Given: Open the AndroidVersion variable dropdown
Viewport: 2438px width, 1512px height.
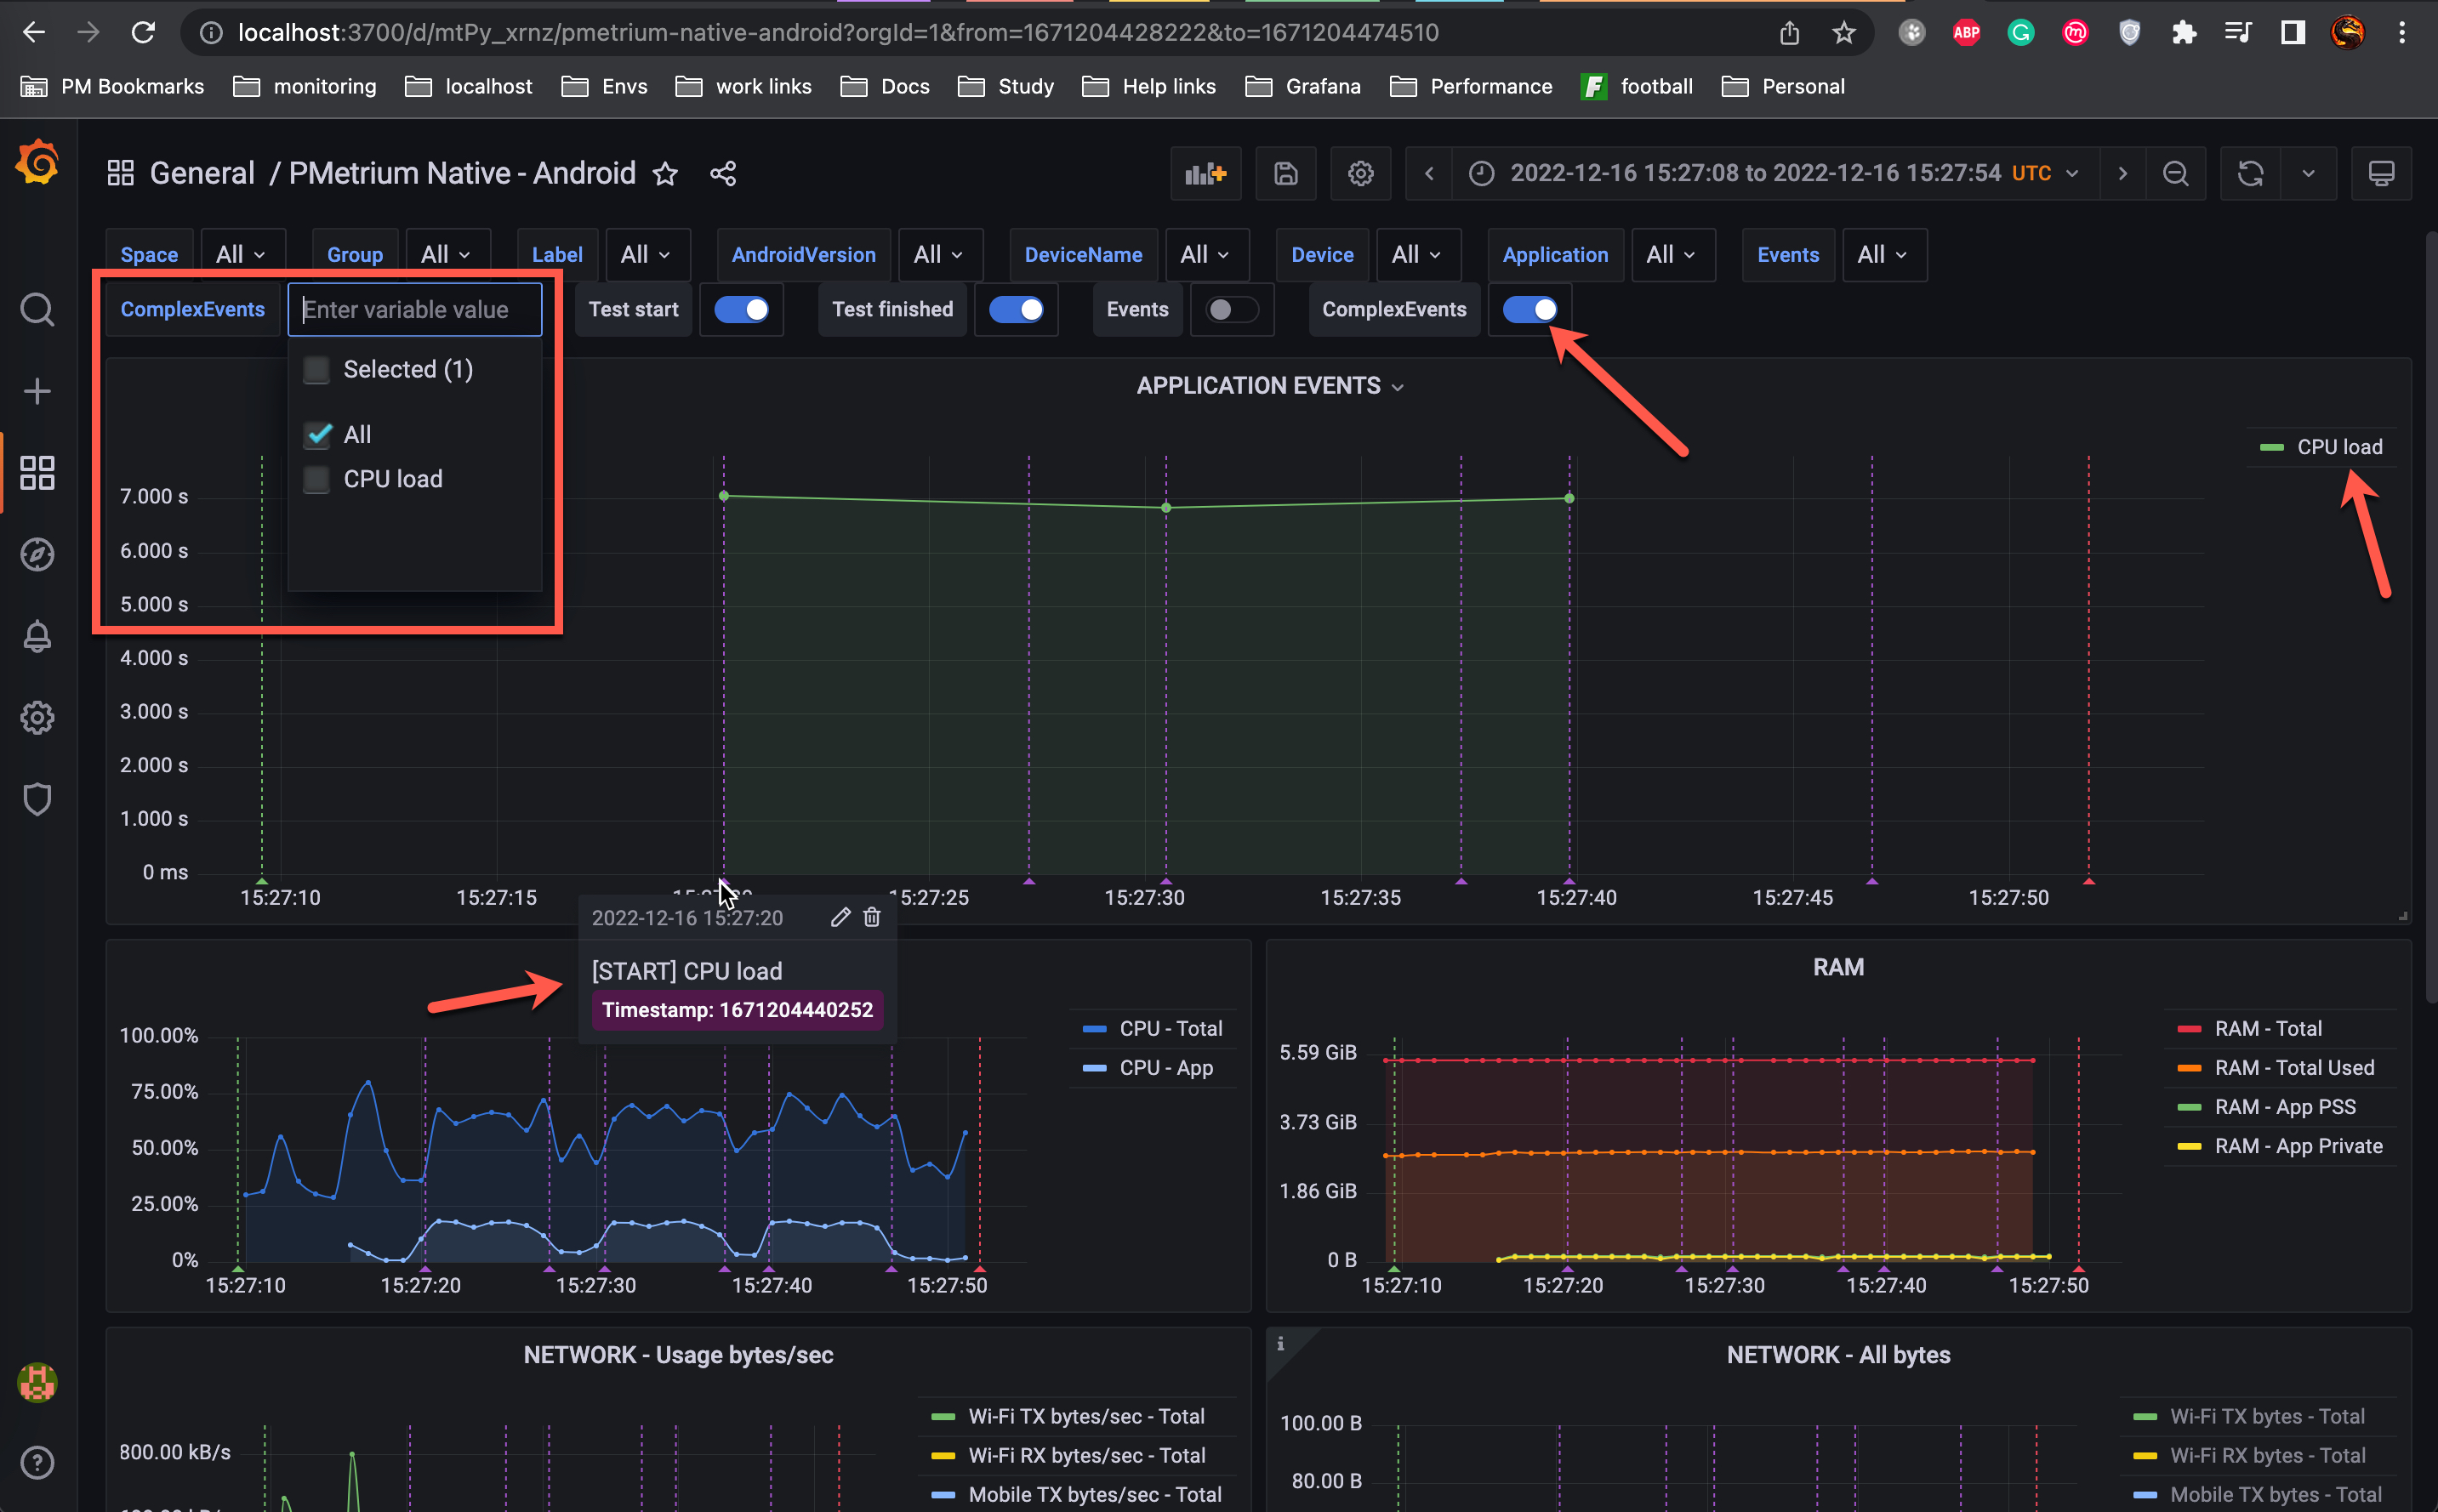Looking at the screenshot, I should (939, 255).
